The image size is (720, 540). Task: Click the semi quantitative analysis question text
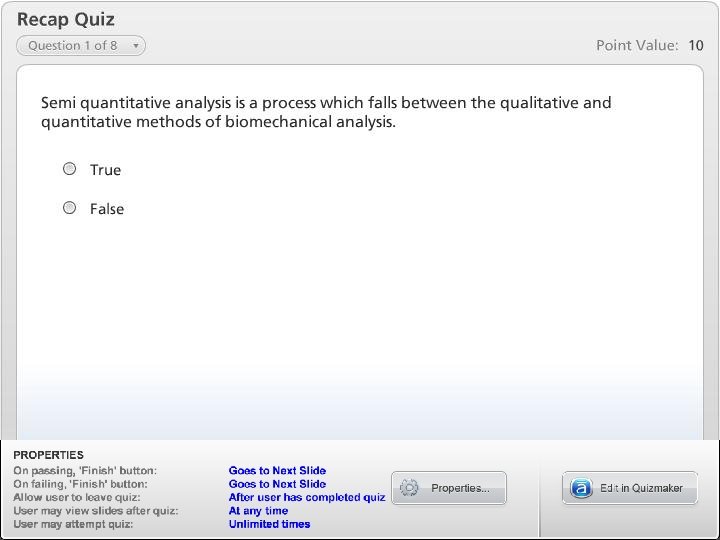point(326,112)
